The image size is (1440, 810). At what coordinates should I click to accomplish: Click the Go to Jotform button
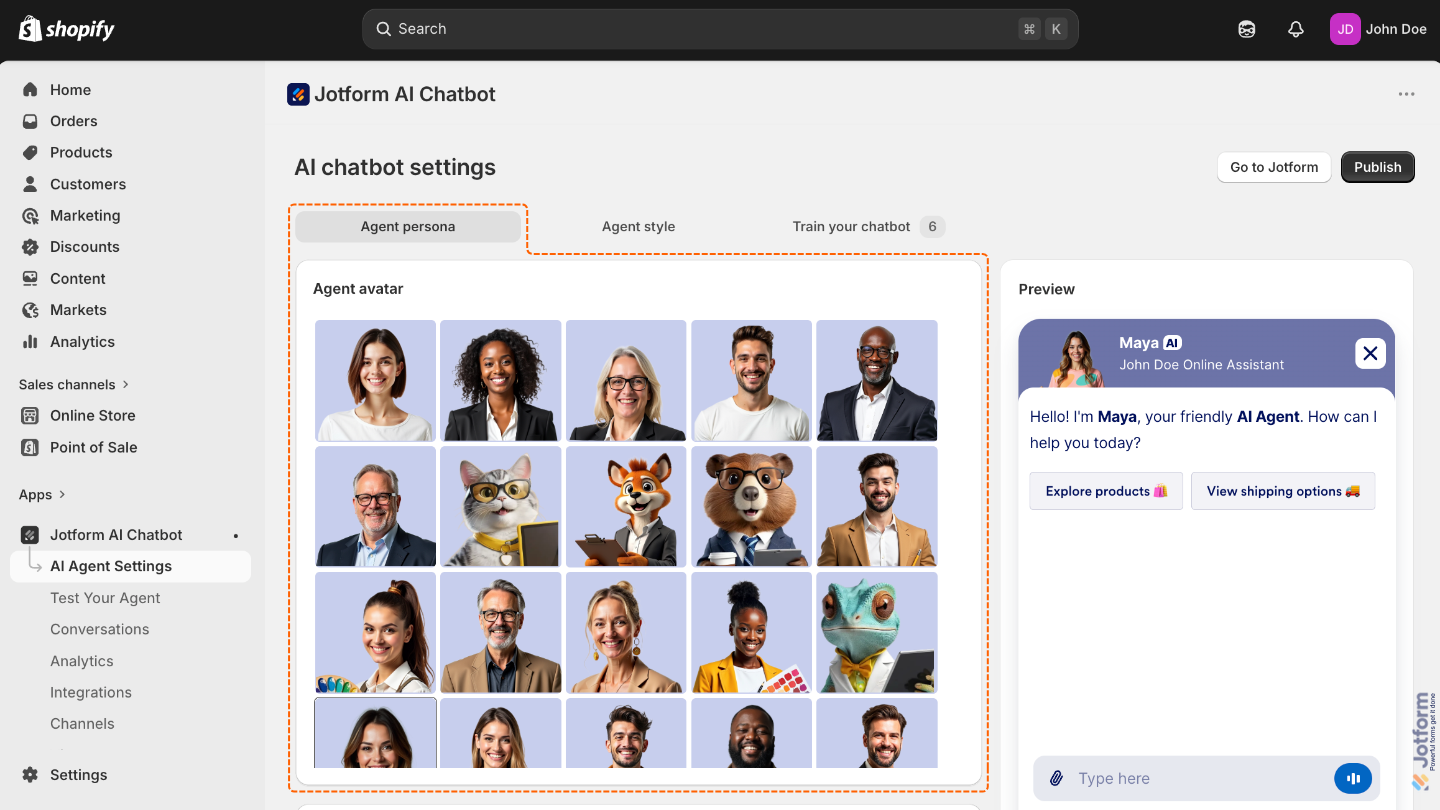(x=1274, y=166)
